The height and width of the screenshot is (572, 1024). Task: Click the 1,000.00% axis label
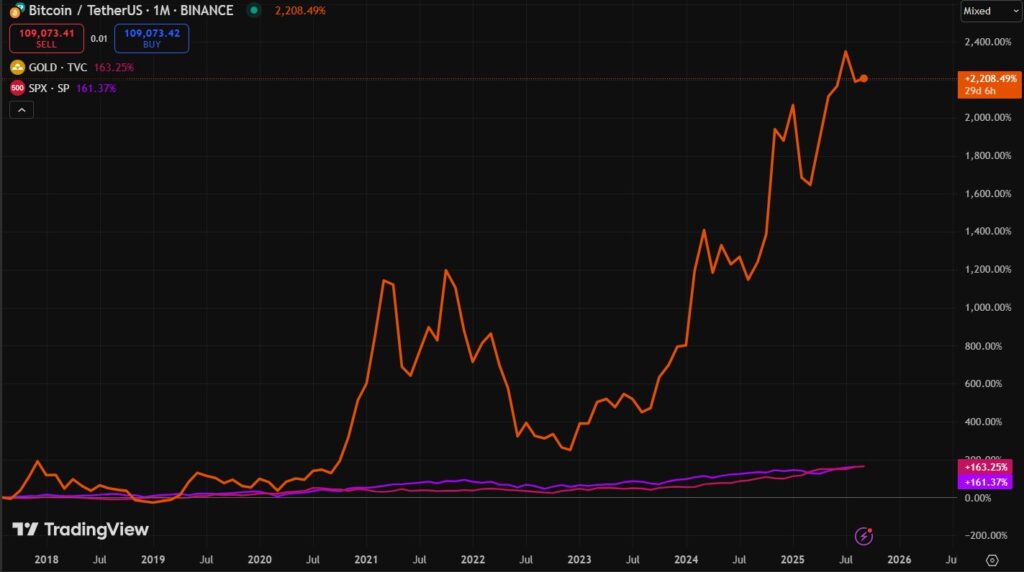pos(987,308)
